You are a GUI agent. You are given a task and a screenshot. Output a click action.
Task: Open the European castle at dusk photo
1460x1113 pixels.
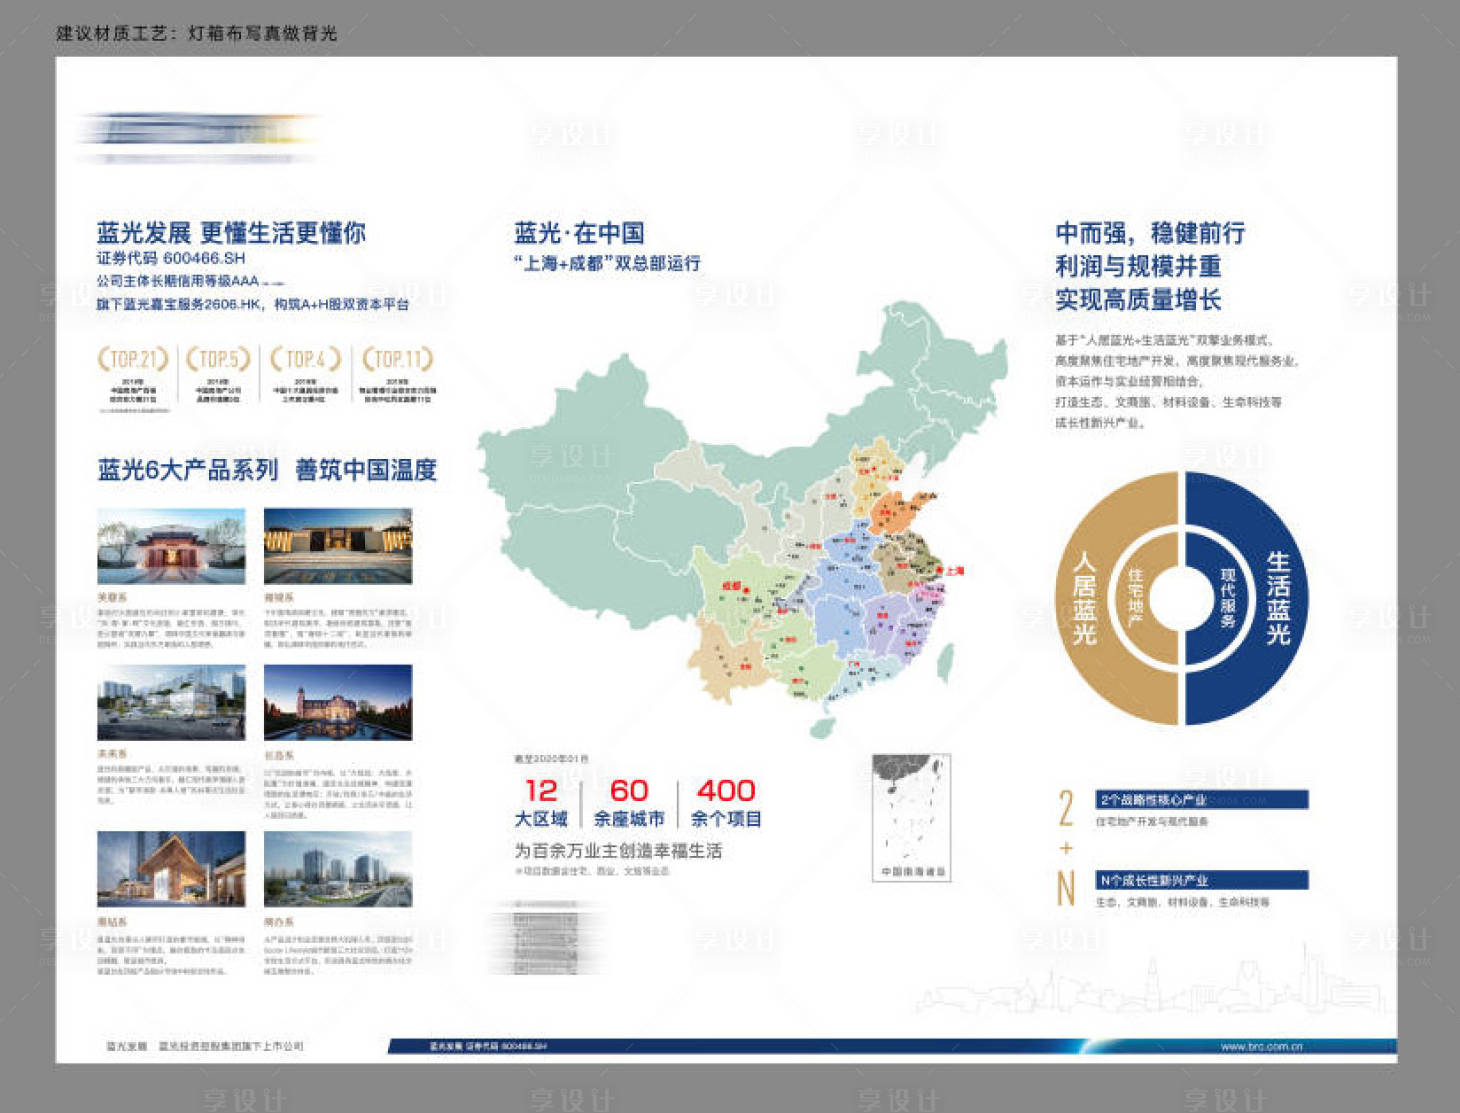pyautogui.click(x=338, y=703)
